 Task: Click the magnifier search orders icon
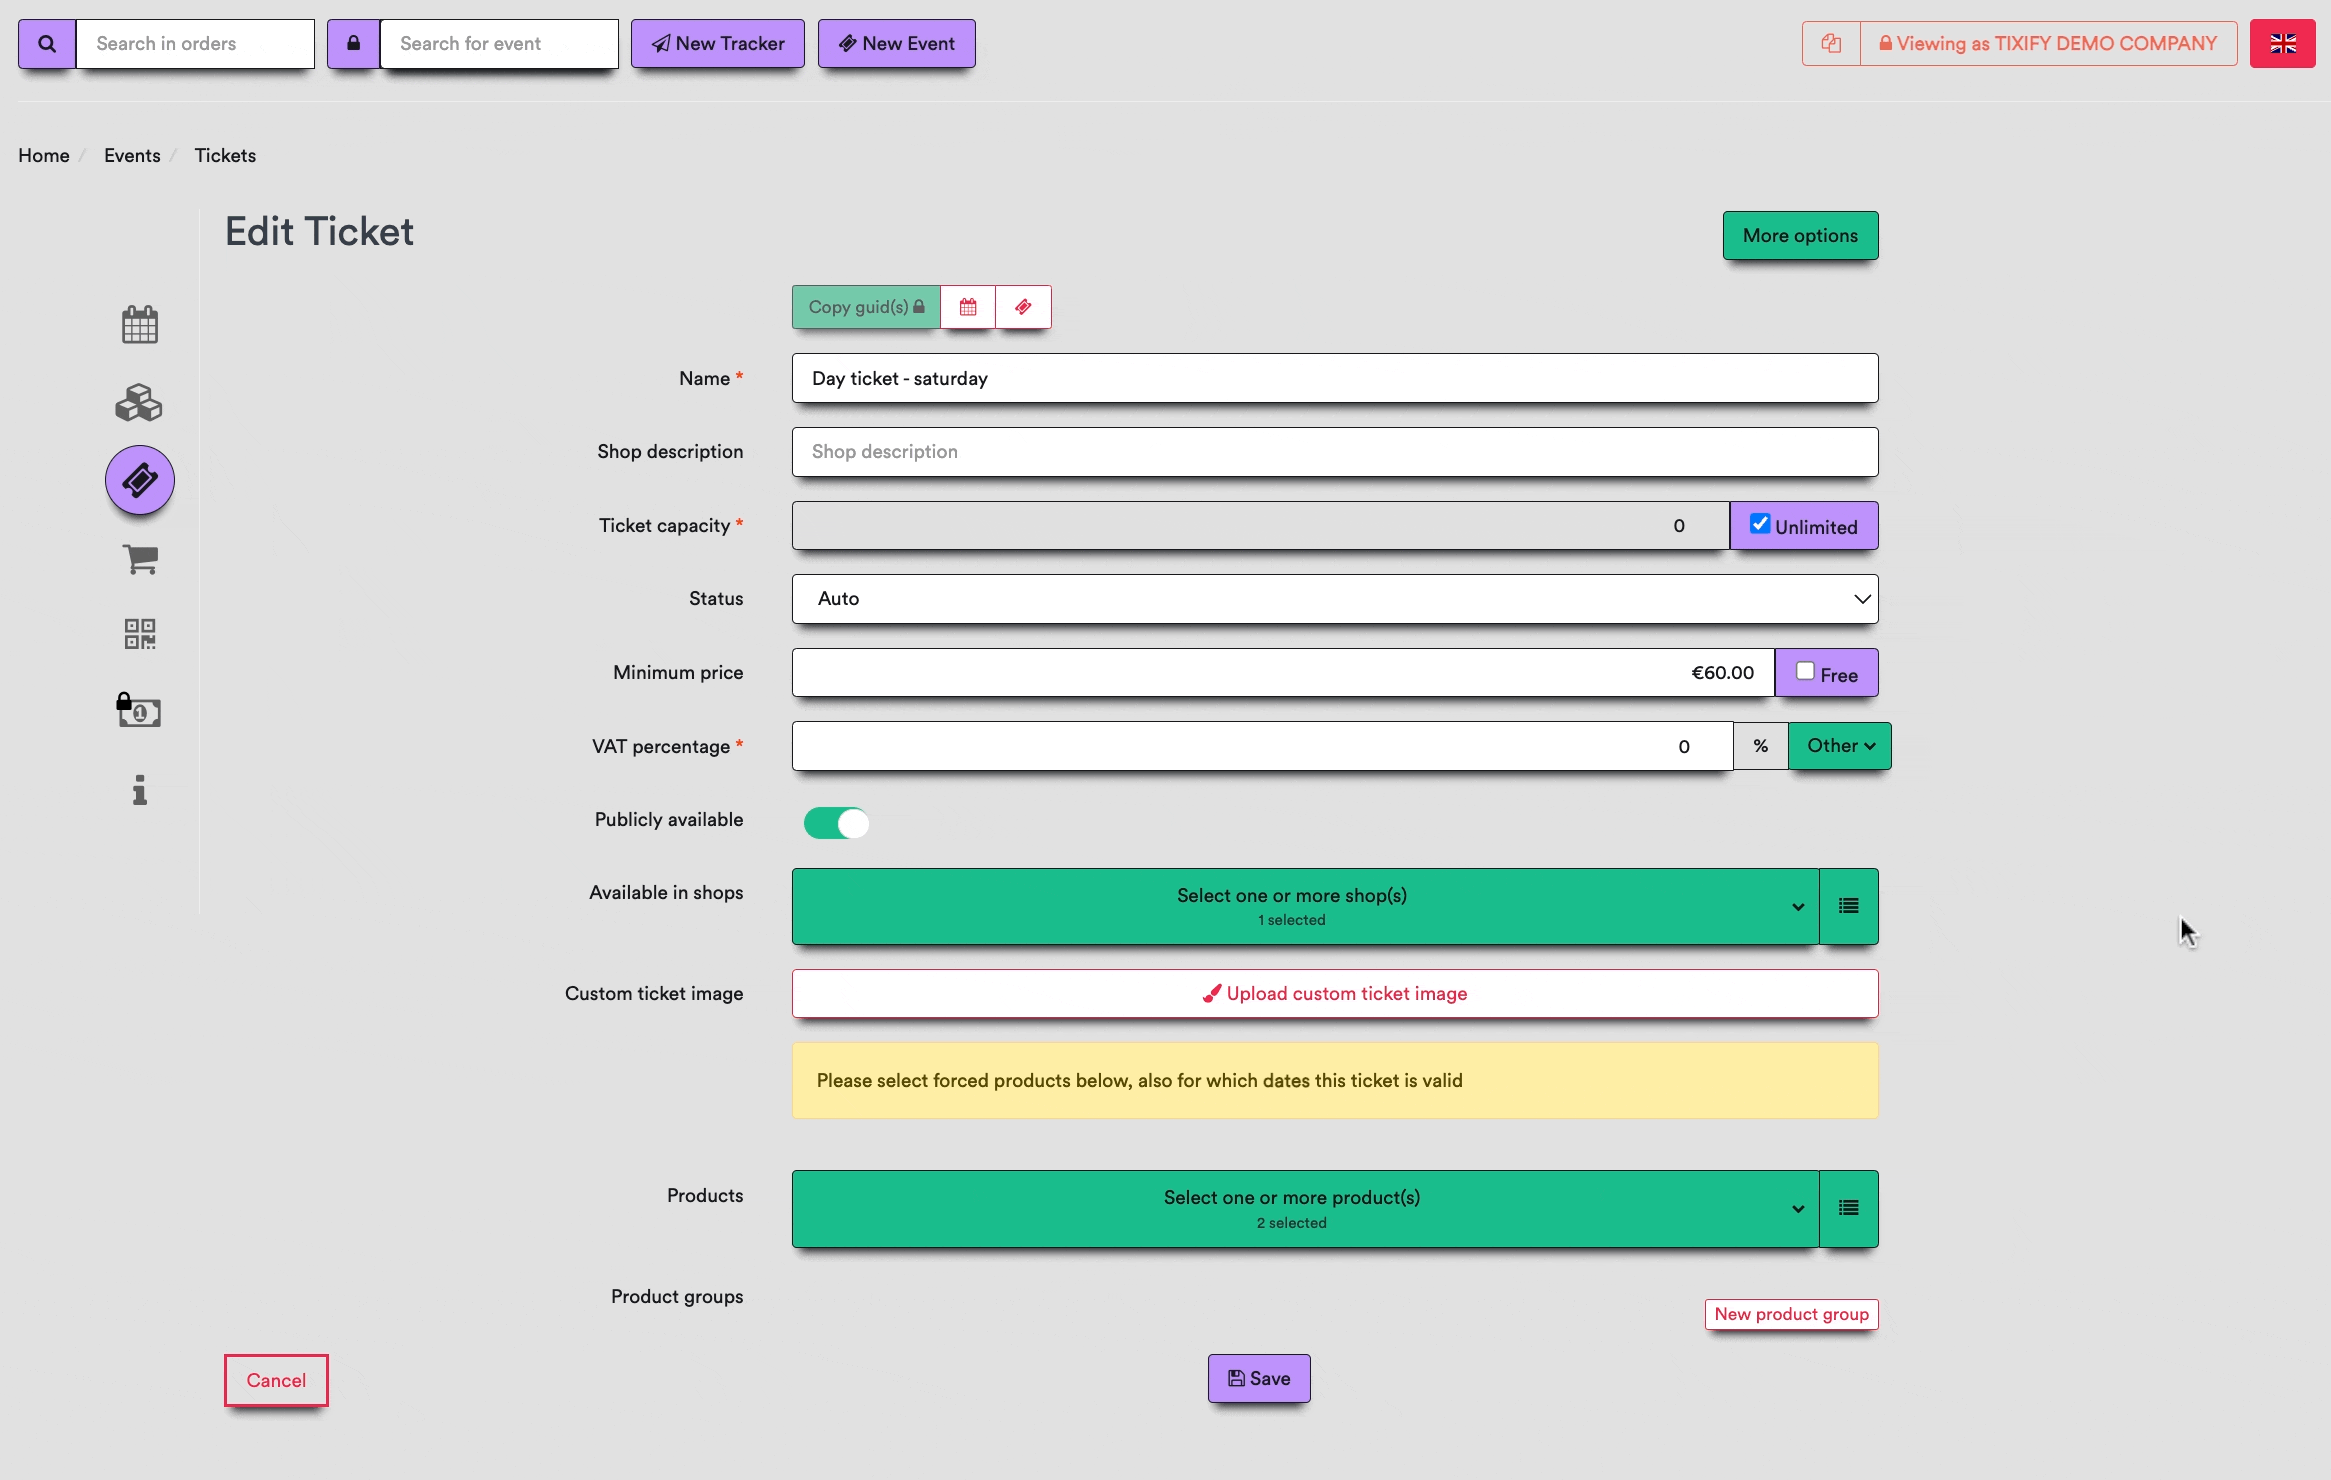(47, 44)
